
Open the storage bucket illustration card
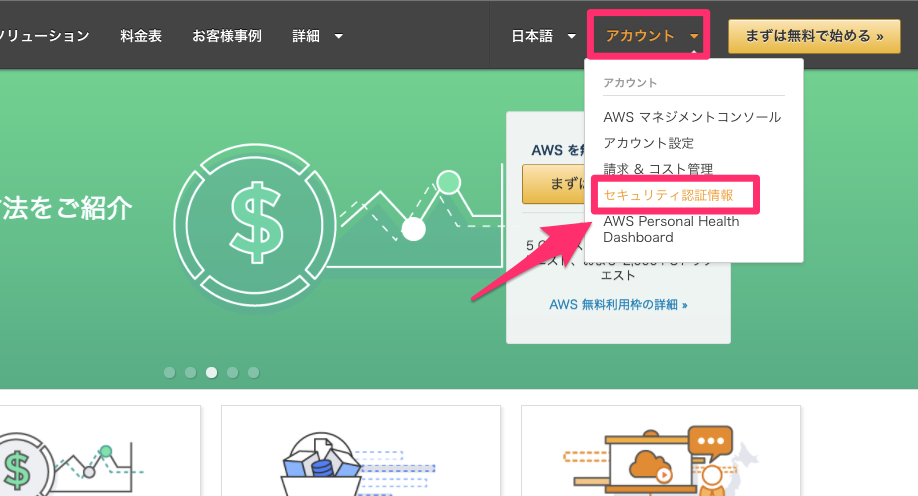pos(361,450)
